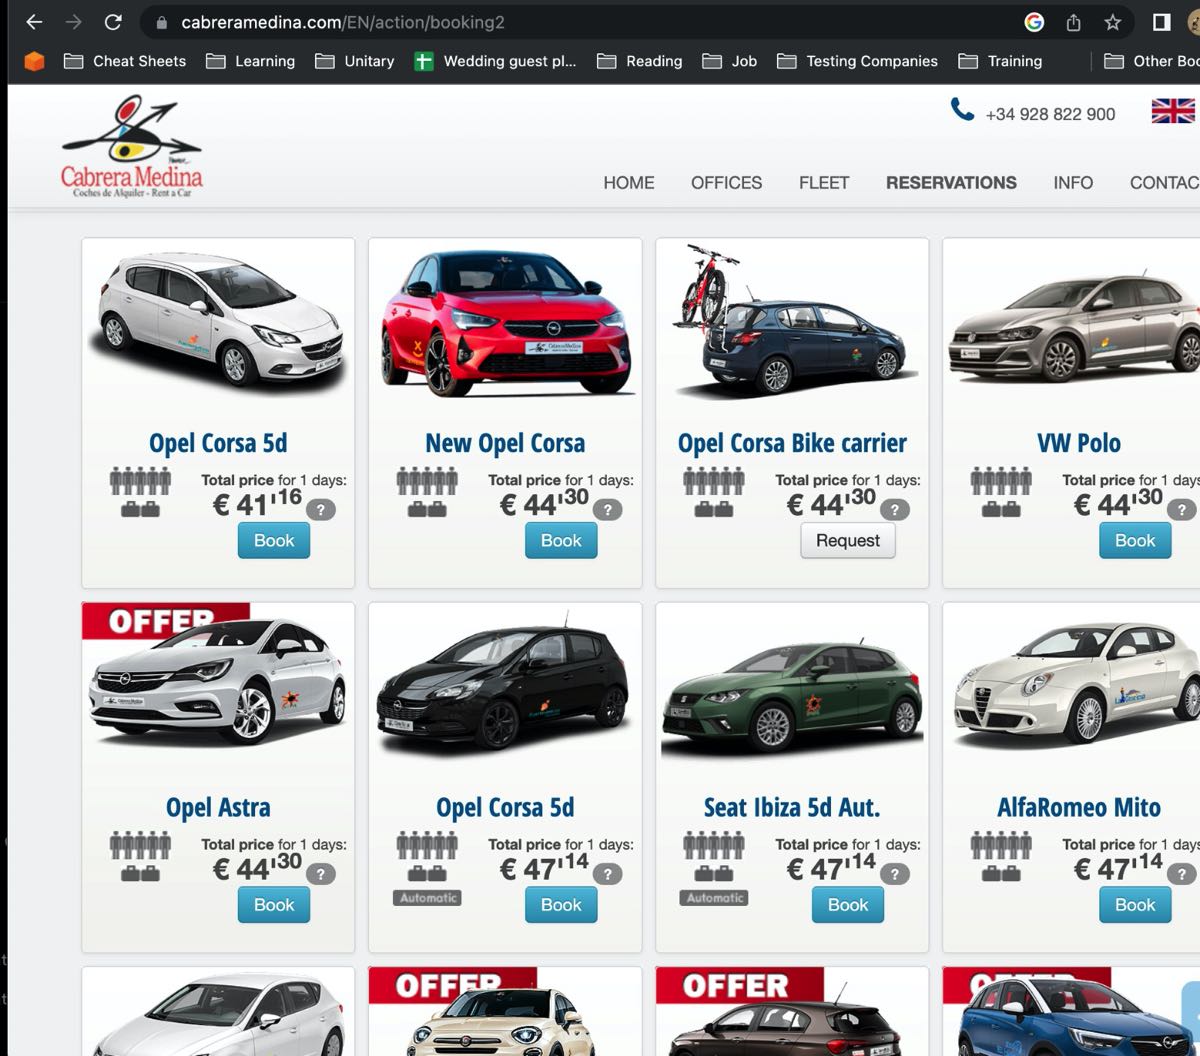Open price help icon for AlfaRomeo Mito
1200x1056 pixels.
(x=1181, y=874)
